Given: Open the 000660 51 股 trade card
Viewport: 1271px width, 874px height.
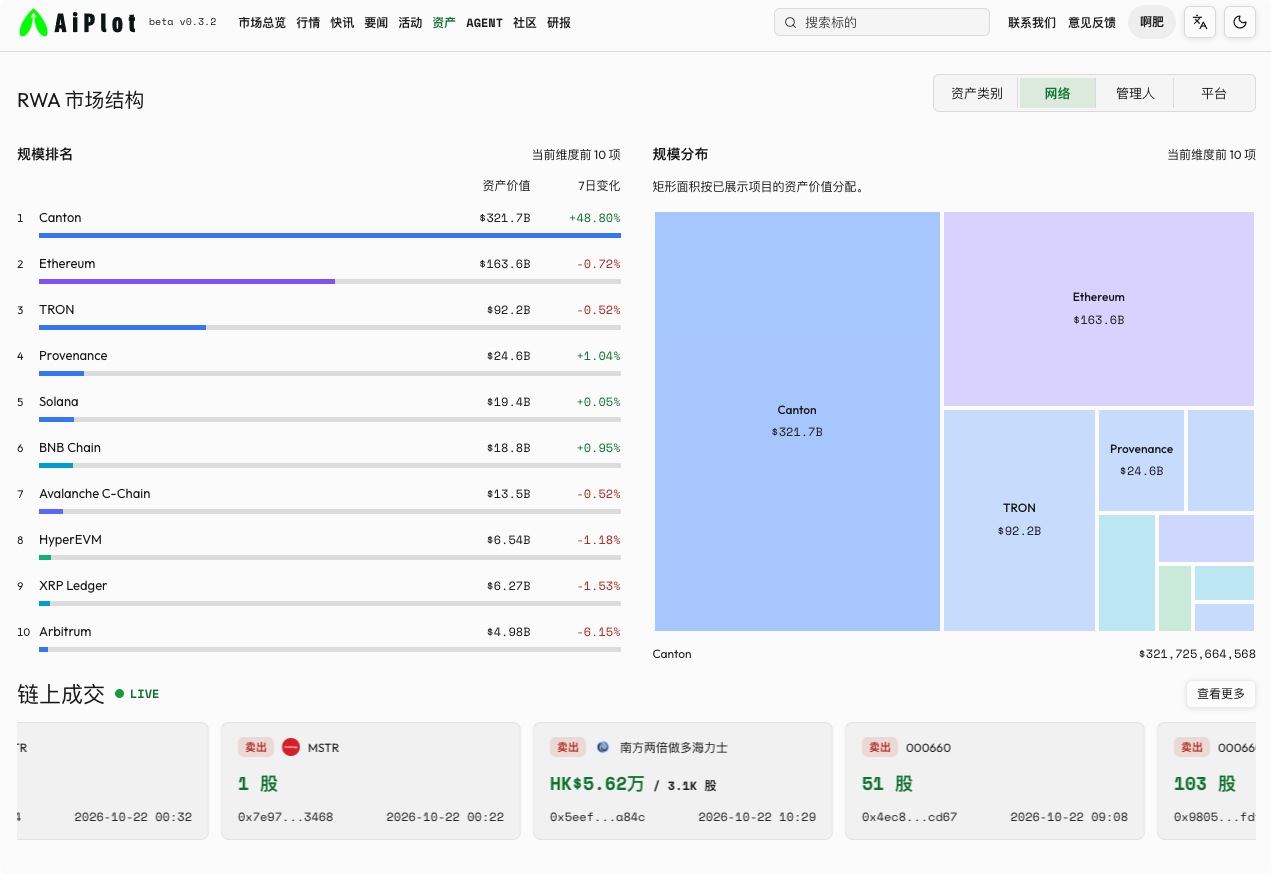Looking at the screenshot, I should [x=995, y=781].
